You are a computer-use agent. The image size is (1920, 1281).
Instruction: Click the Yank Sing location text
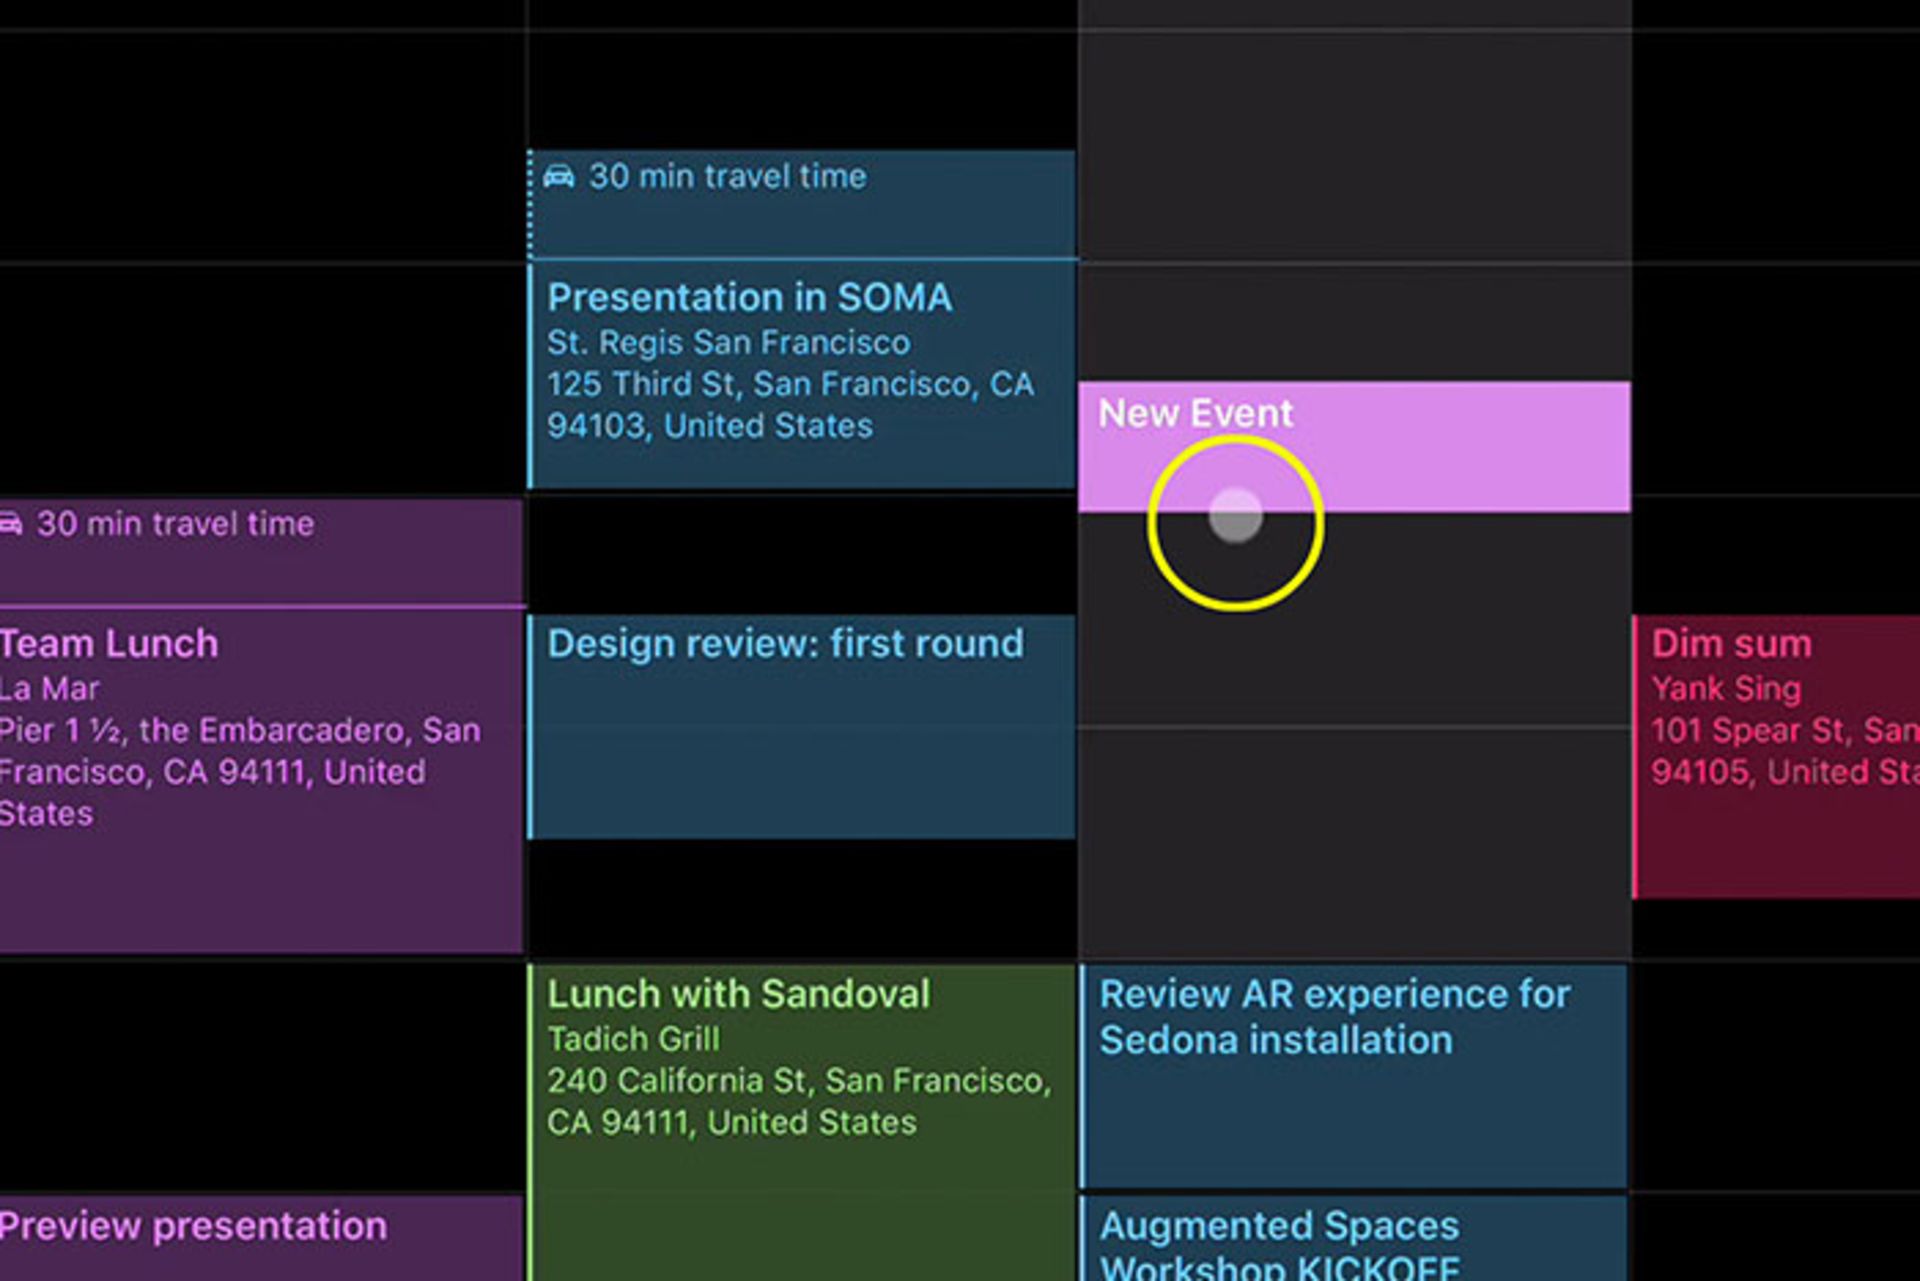pos(1726,689)
